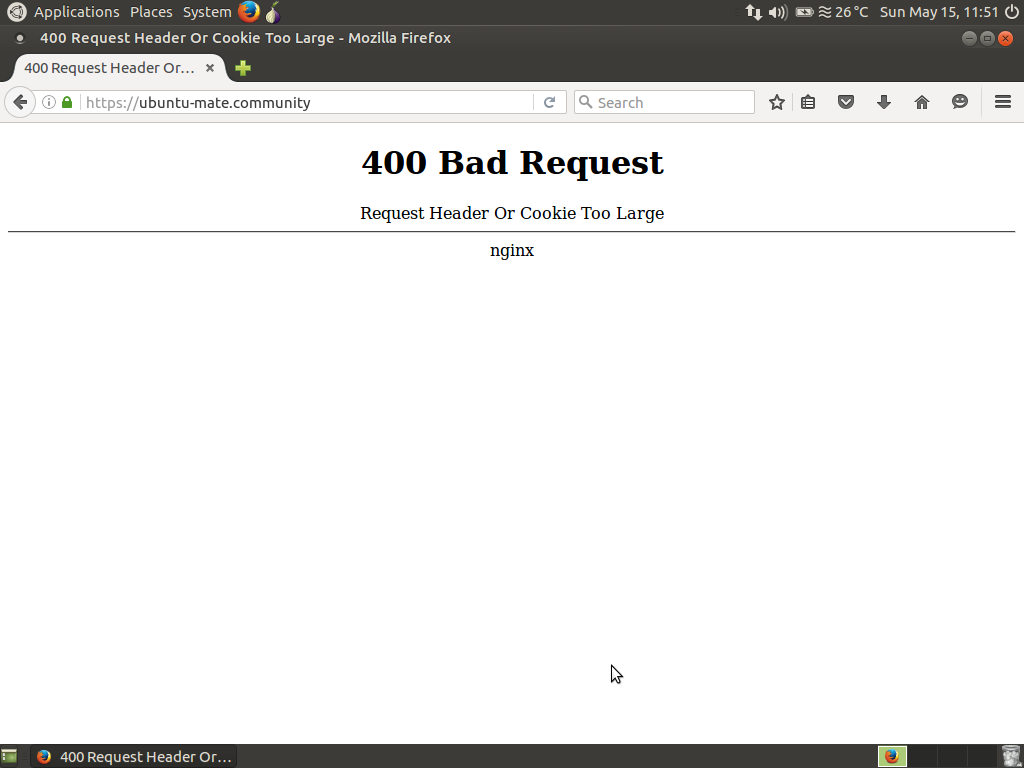
Task: Select the 400 Request Header Or tab
Action: coord(109,68)
